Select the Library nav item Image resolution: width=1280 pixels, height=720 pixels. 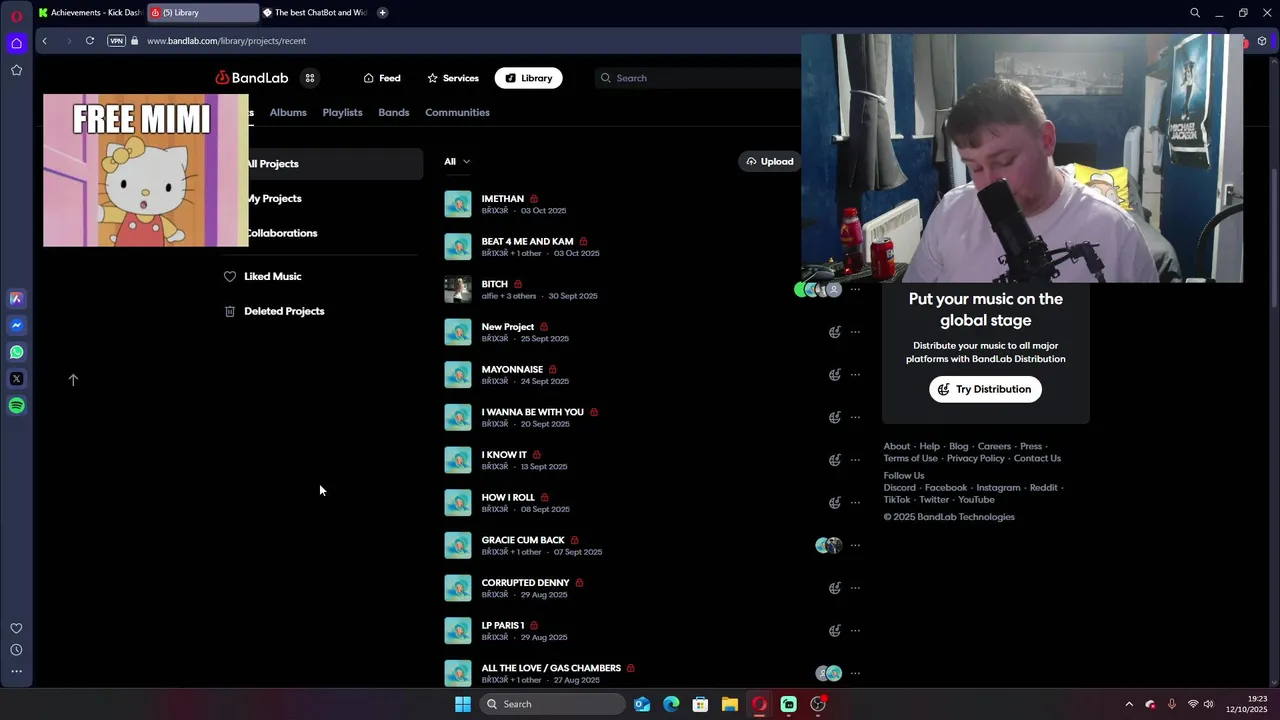(528, 78)
